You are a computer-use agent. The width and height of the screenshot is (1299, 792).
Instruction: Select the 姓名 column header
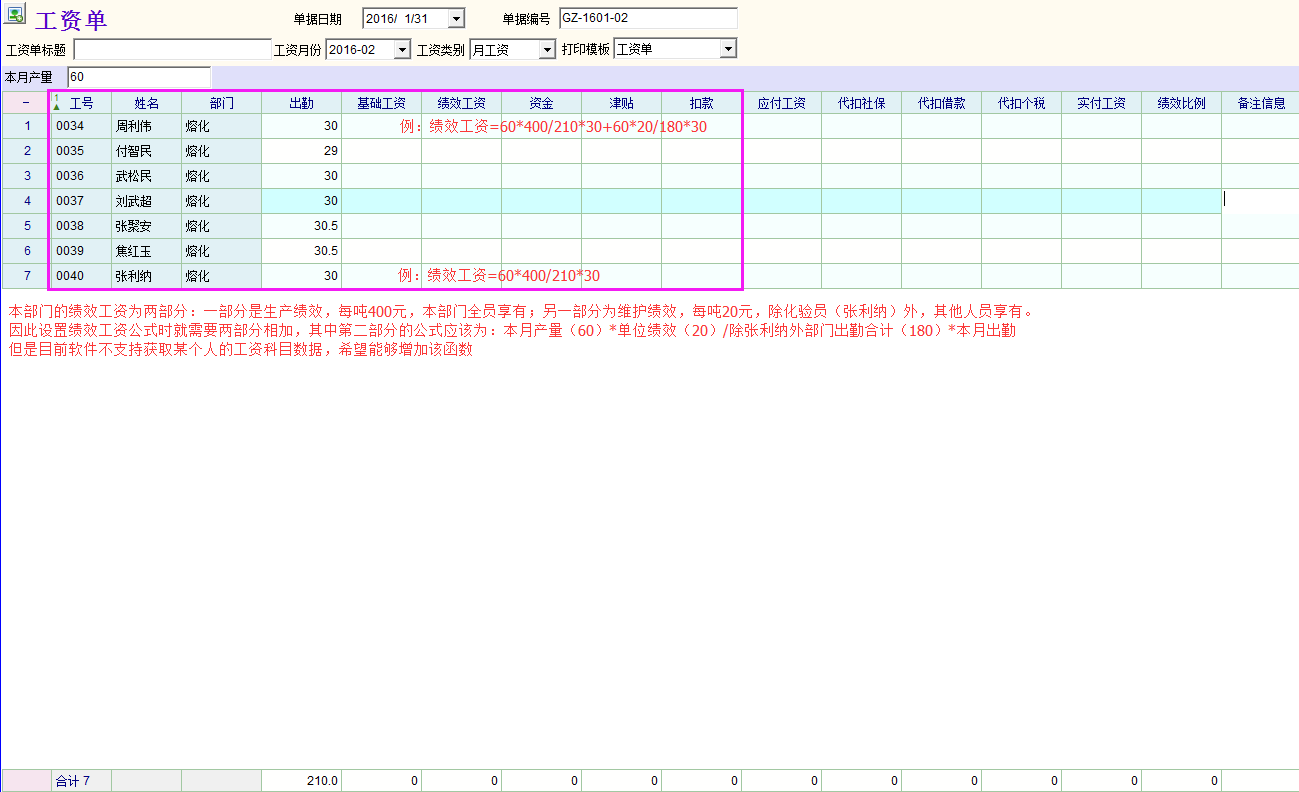point(147,103)
